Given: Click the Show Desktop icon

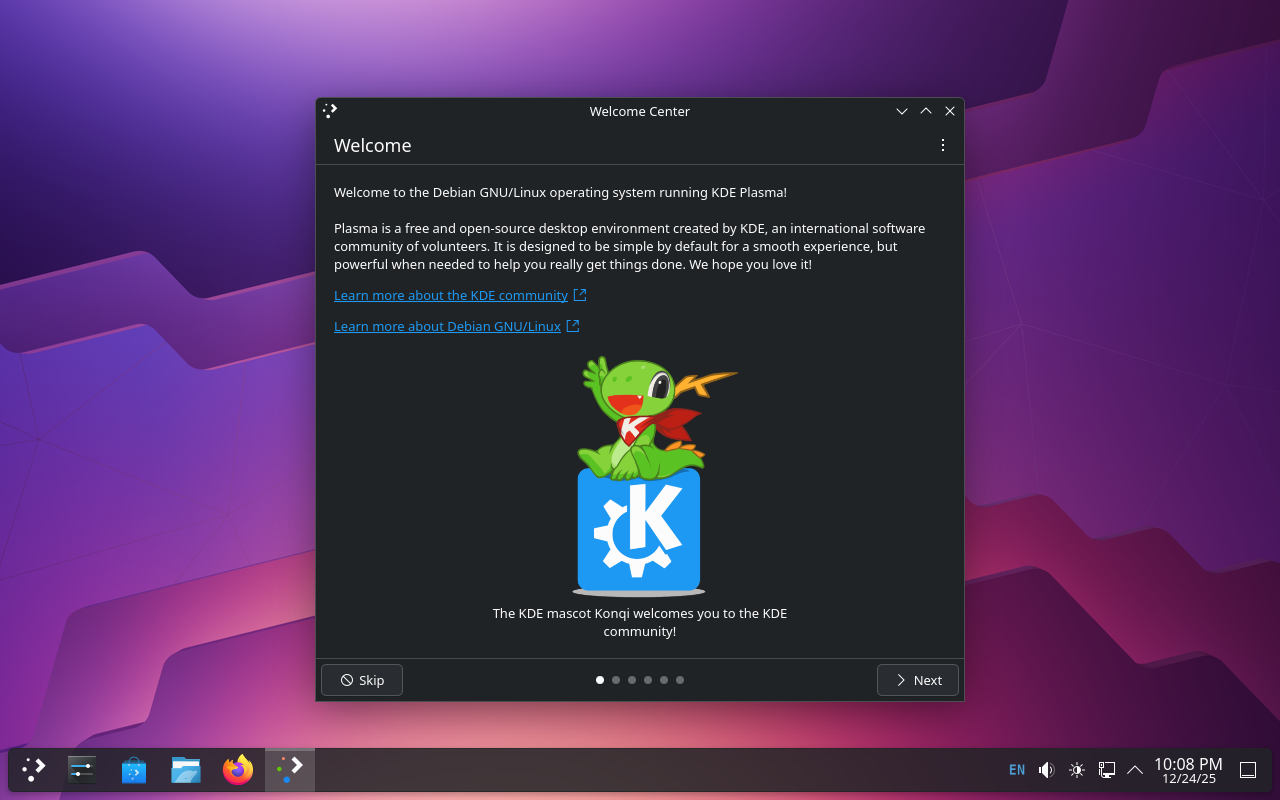Looking at the screenshot, I should click(x=1248, y=770).
